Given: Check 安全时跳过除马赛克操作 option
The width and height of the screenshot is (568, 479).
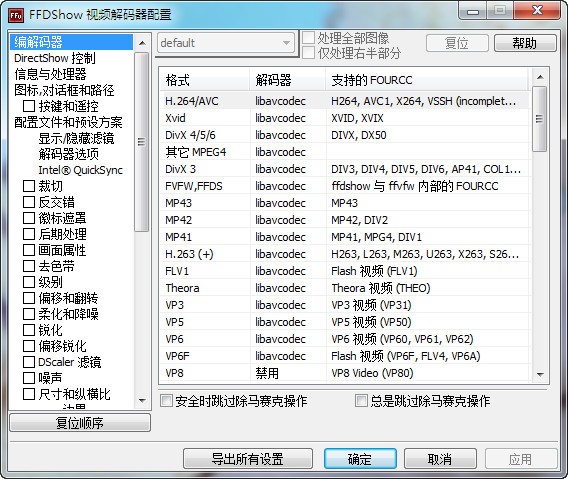Looking at the screenshot, I should click(x=166, y=401).
